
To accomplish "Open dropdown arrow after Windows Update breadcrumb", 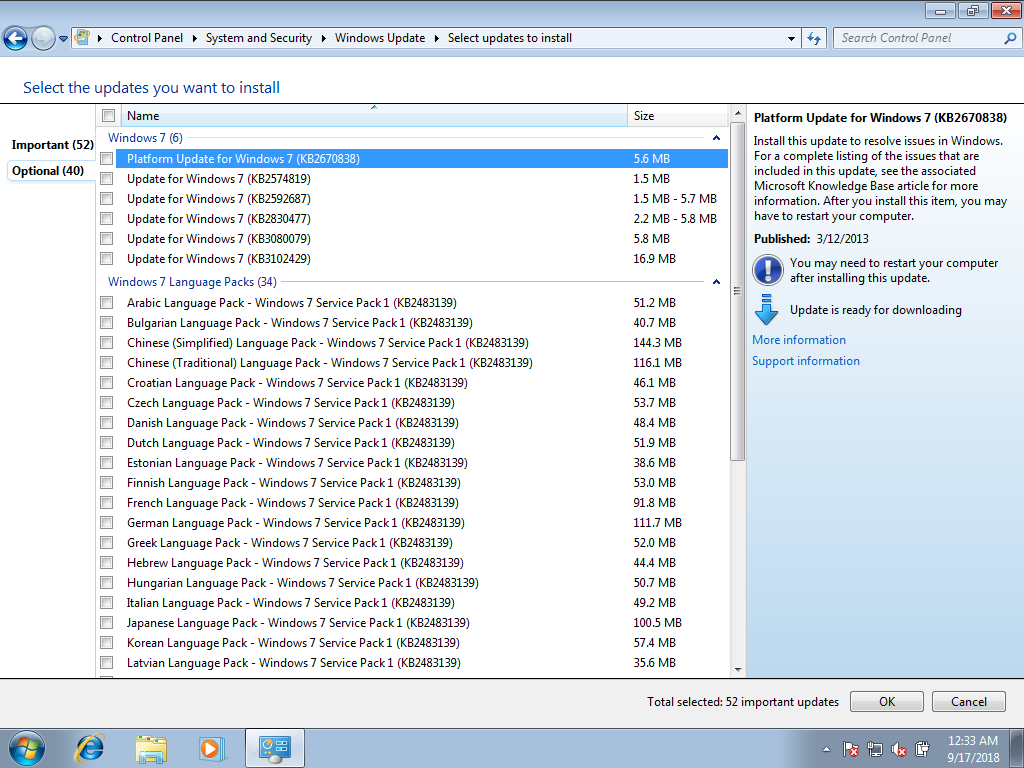I will 437,39.
